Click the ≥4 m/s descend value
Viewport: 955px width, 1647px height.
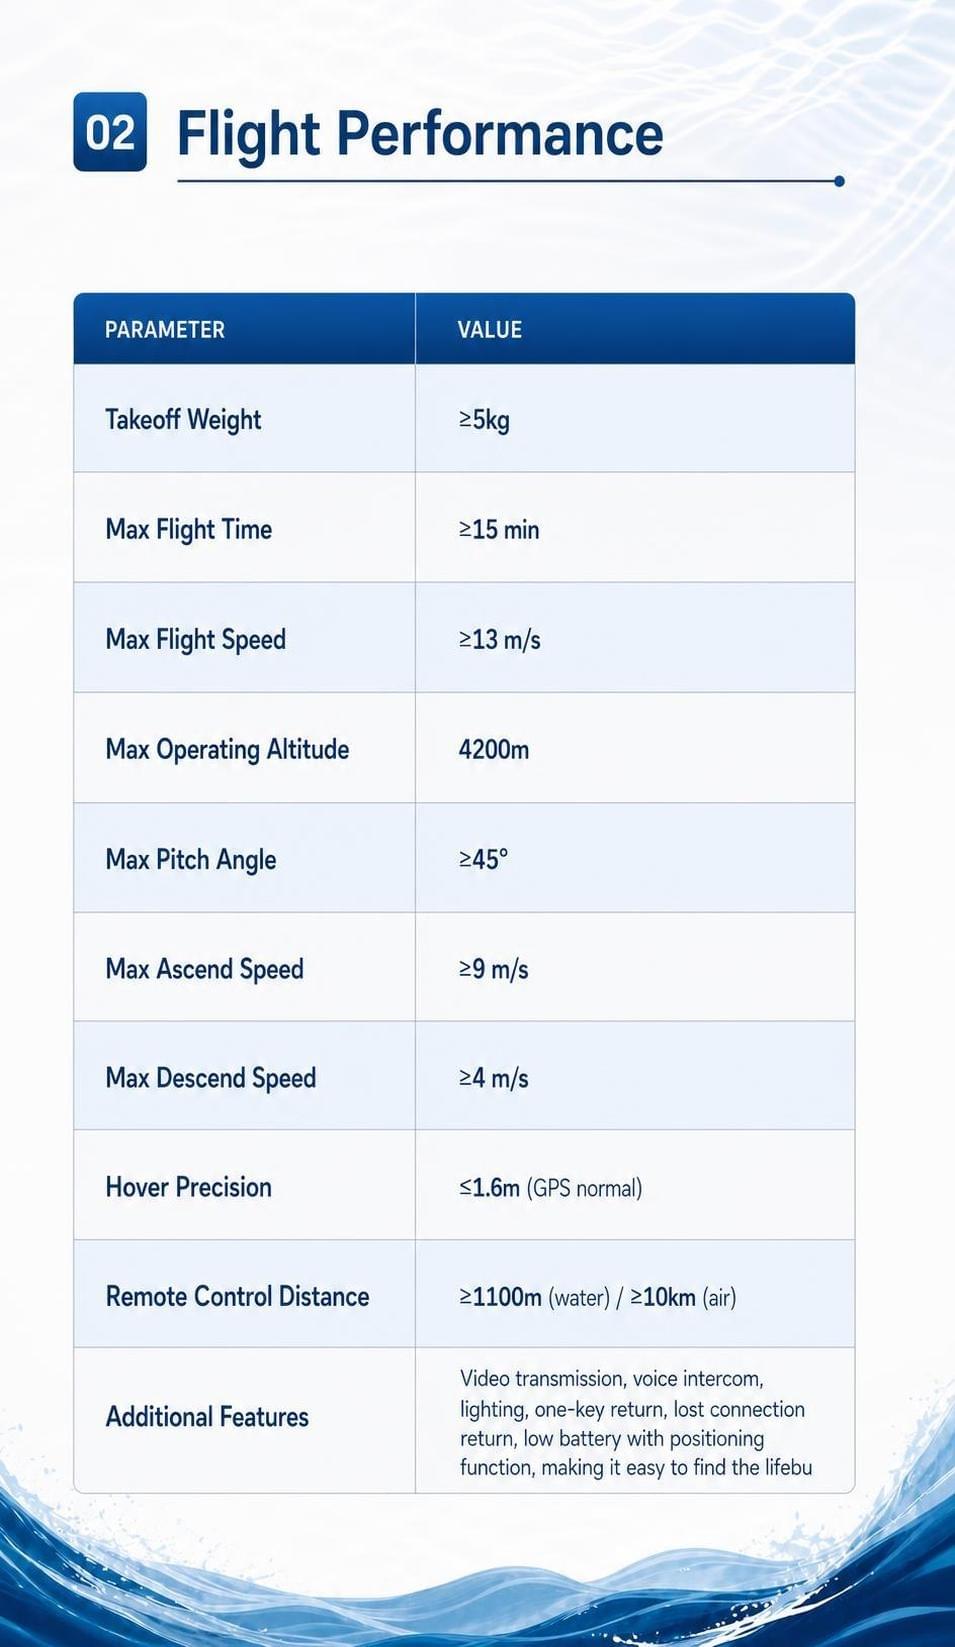pos(493,1078)
